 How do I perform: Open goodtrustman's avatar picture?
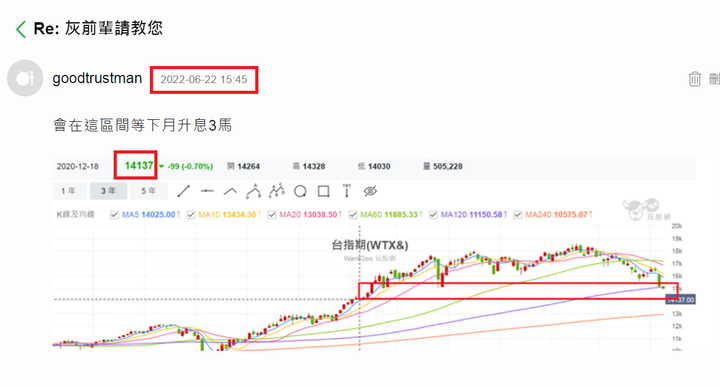pyautogui.click(x=25, y=78)
